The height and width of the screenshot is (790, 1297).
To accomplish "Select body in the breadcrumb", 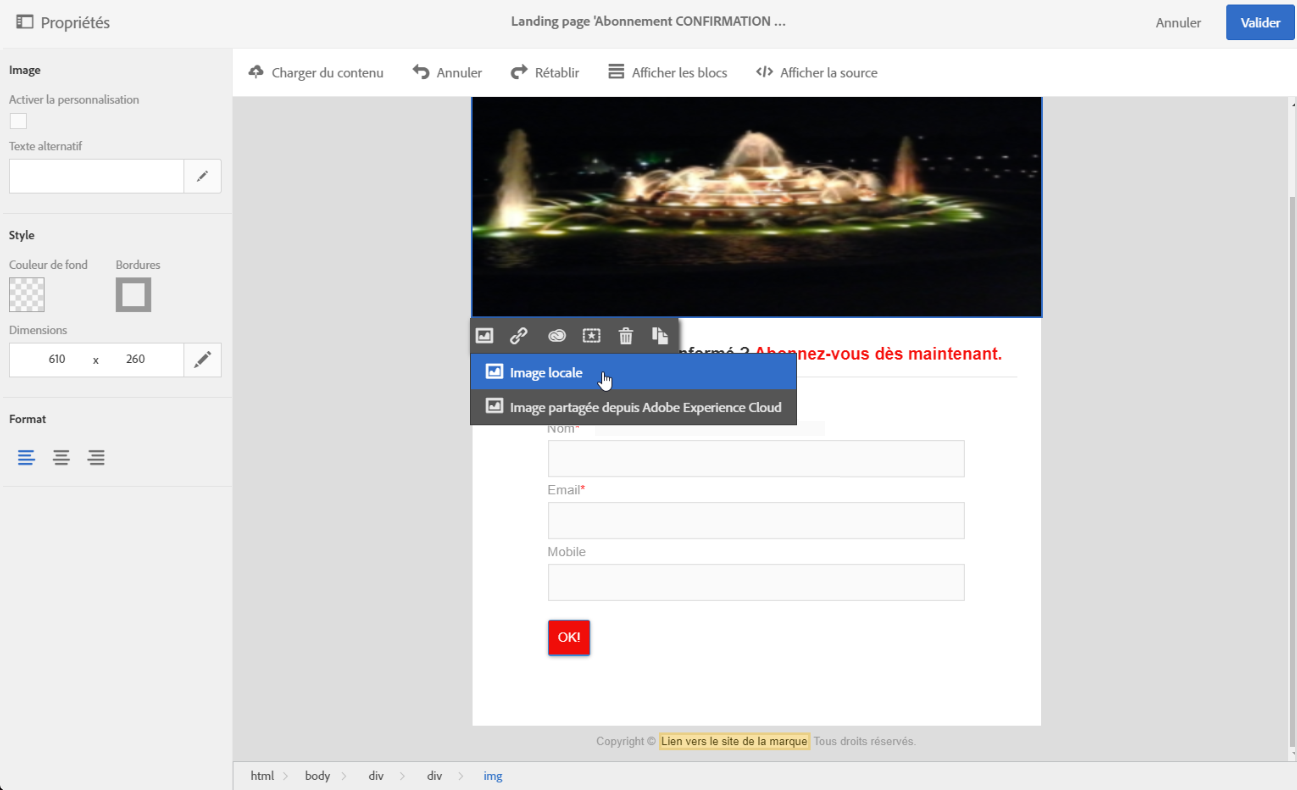I will coord(317,776).
